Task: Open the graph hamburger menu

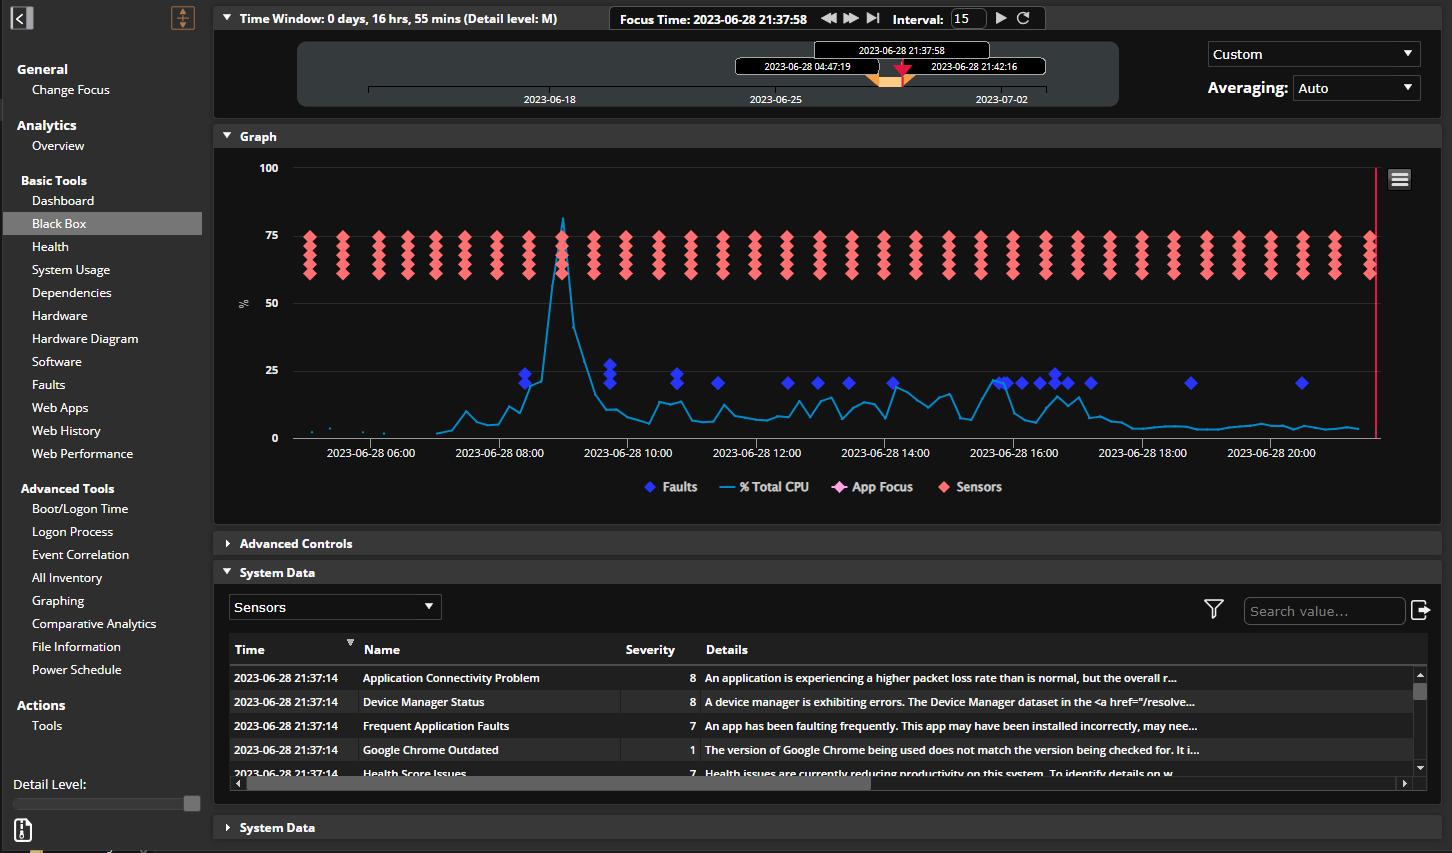Action: click(x=1400, y=179)
